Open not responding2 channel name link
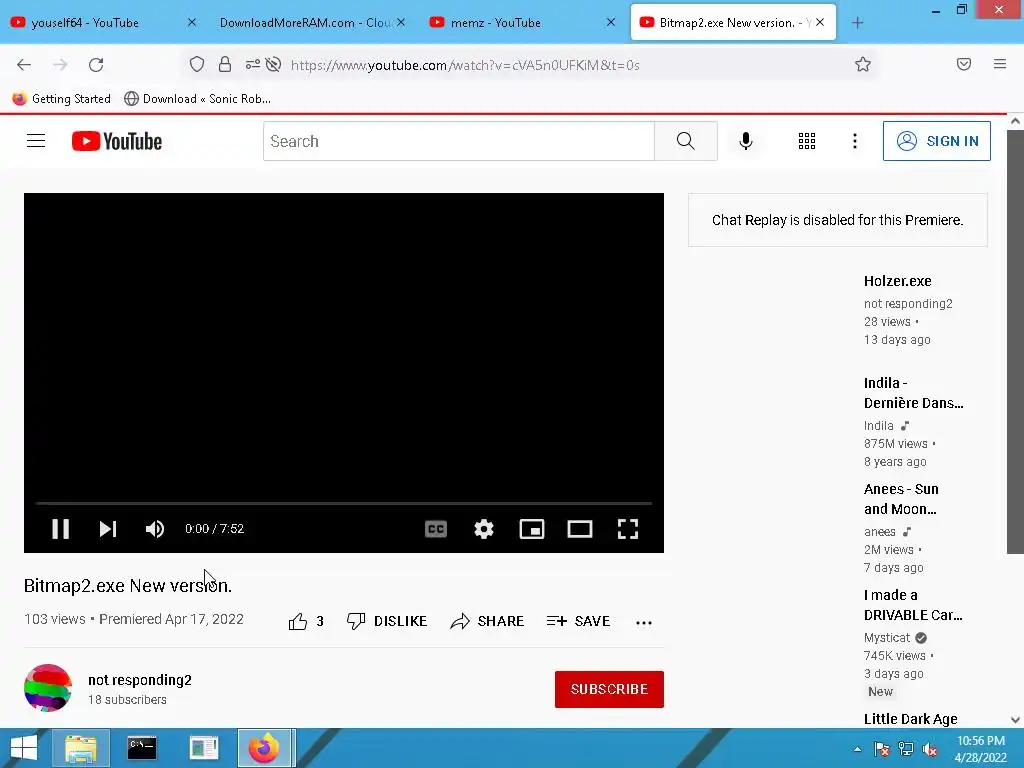 click(x=140, y=680)
